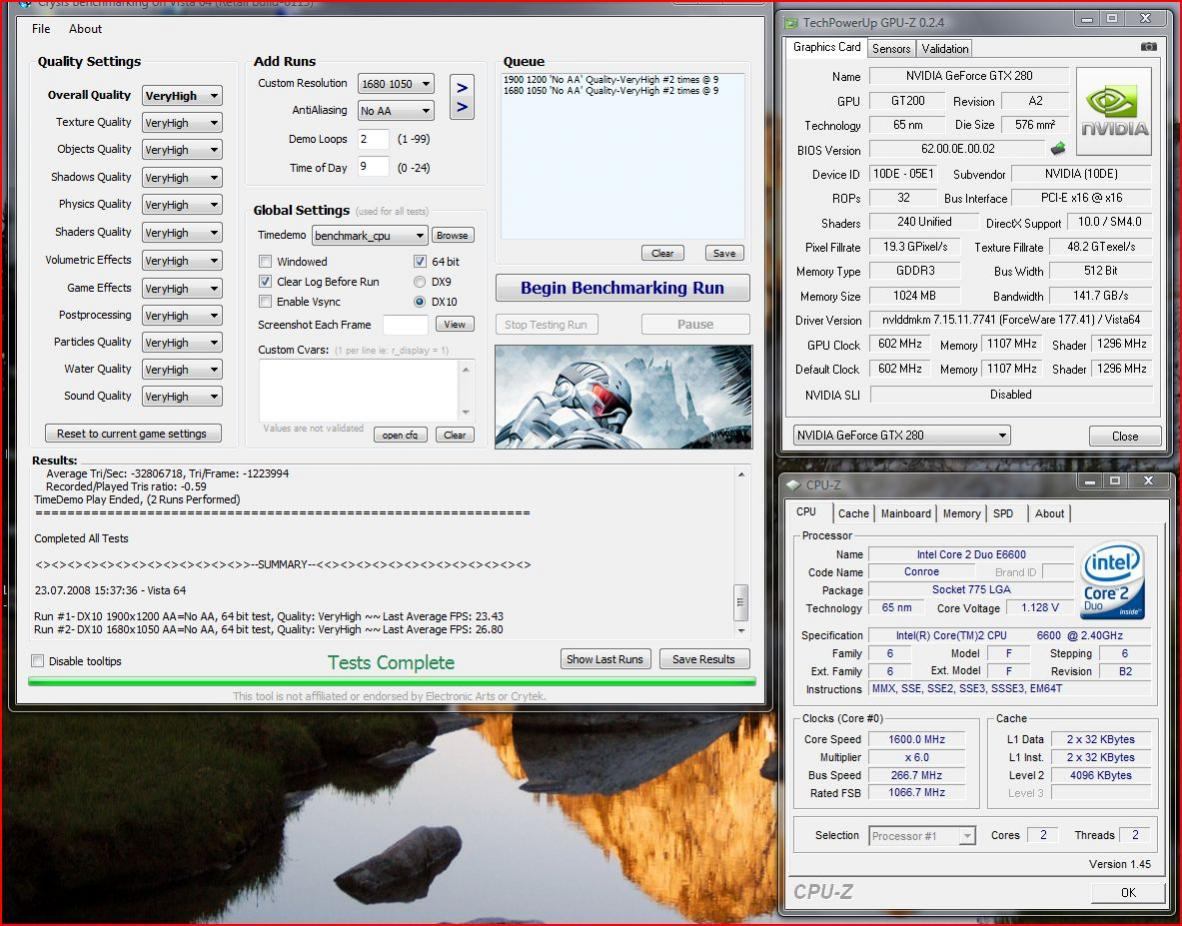Open the Postprocessing dropdown
The height and width of the screenshot is (926, 1182).
tap(182, 315)
